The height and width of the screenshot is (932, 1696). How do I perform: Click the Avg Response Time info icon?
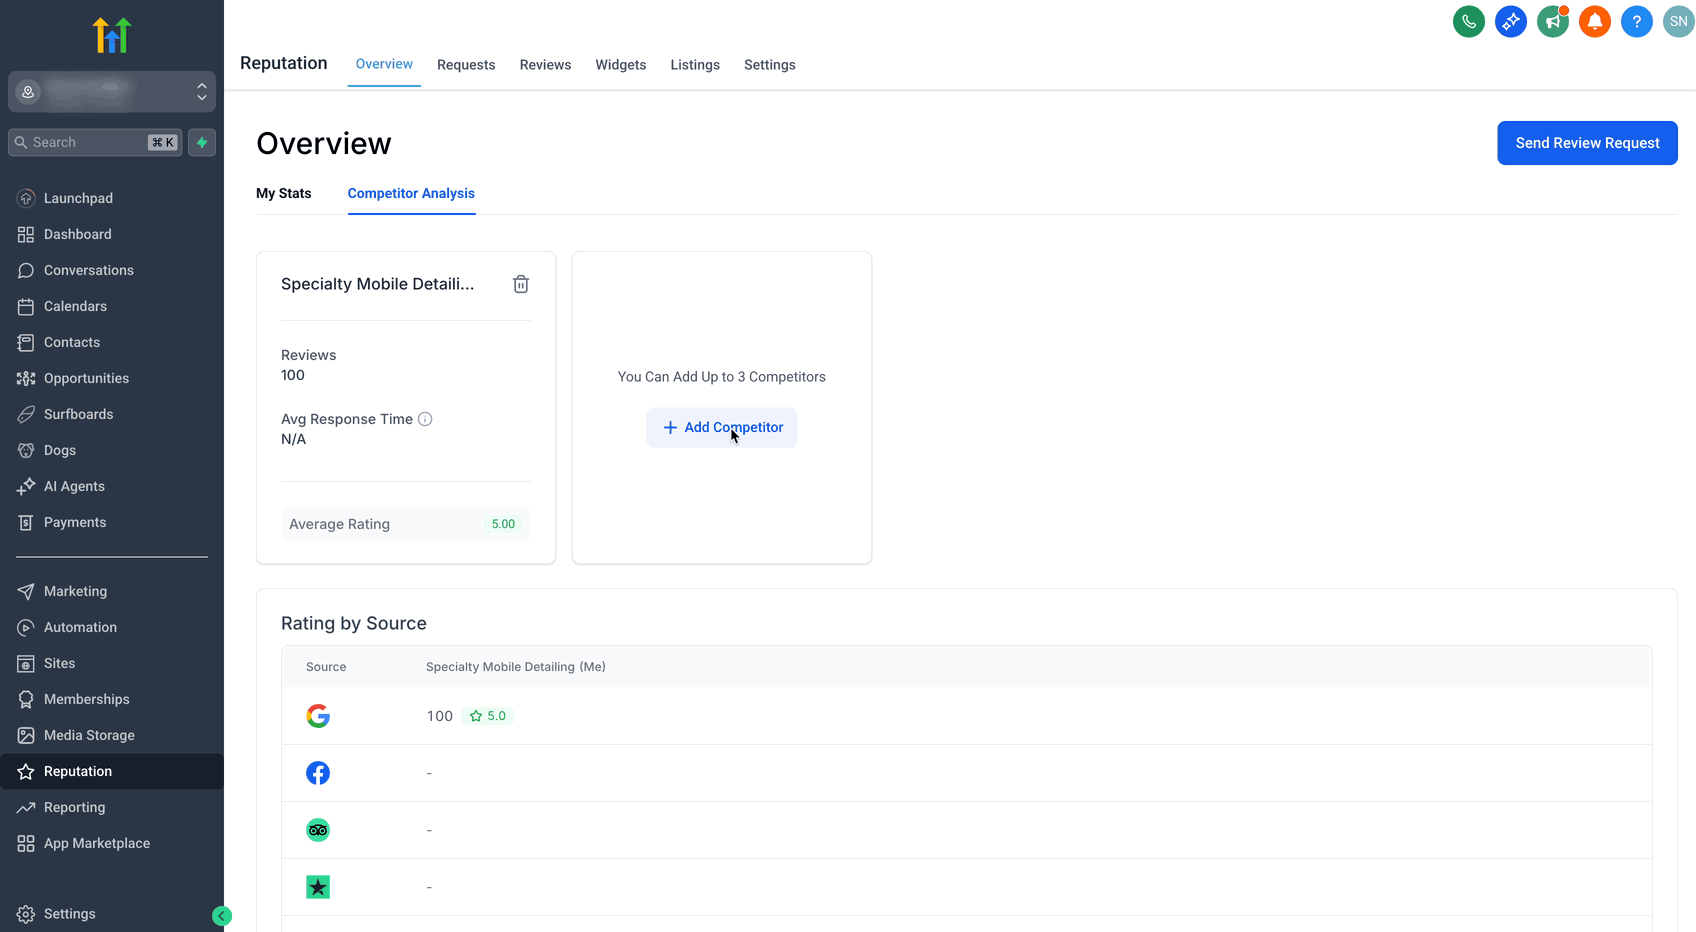coord(425,419)
